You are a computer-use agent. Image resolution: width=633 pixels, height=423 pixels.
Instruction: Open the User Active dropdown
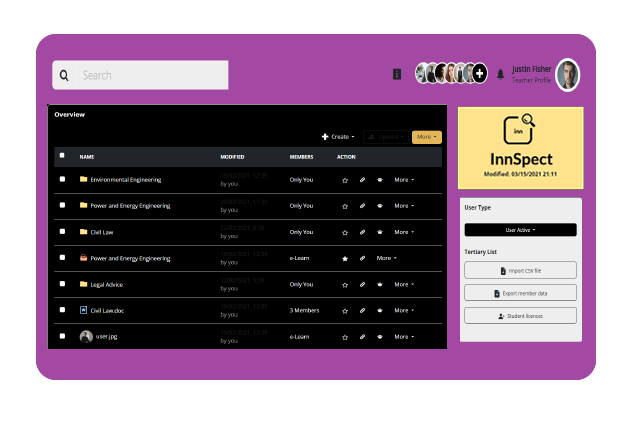click(x=520, y=230)
